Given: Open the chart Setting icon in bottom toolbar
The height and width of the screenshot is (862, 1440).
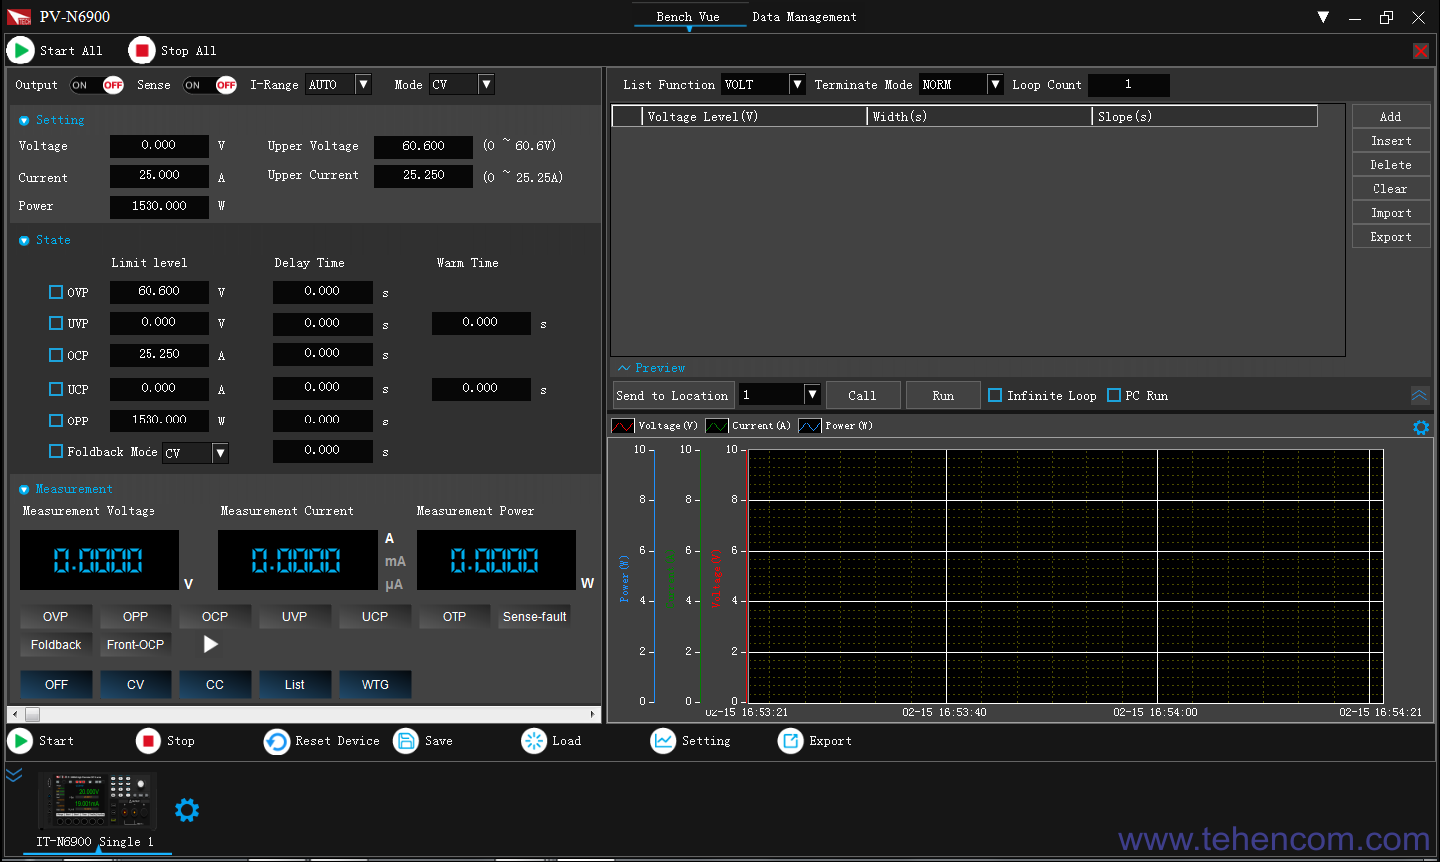Looking at the screenshot, I should point(663,741).
